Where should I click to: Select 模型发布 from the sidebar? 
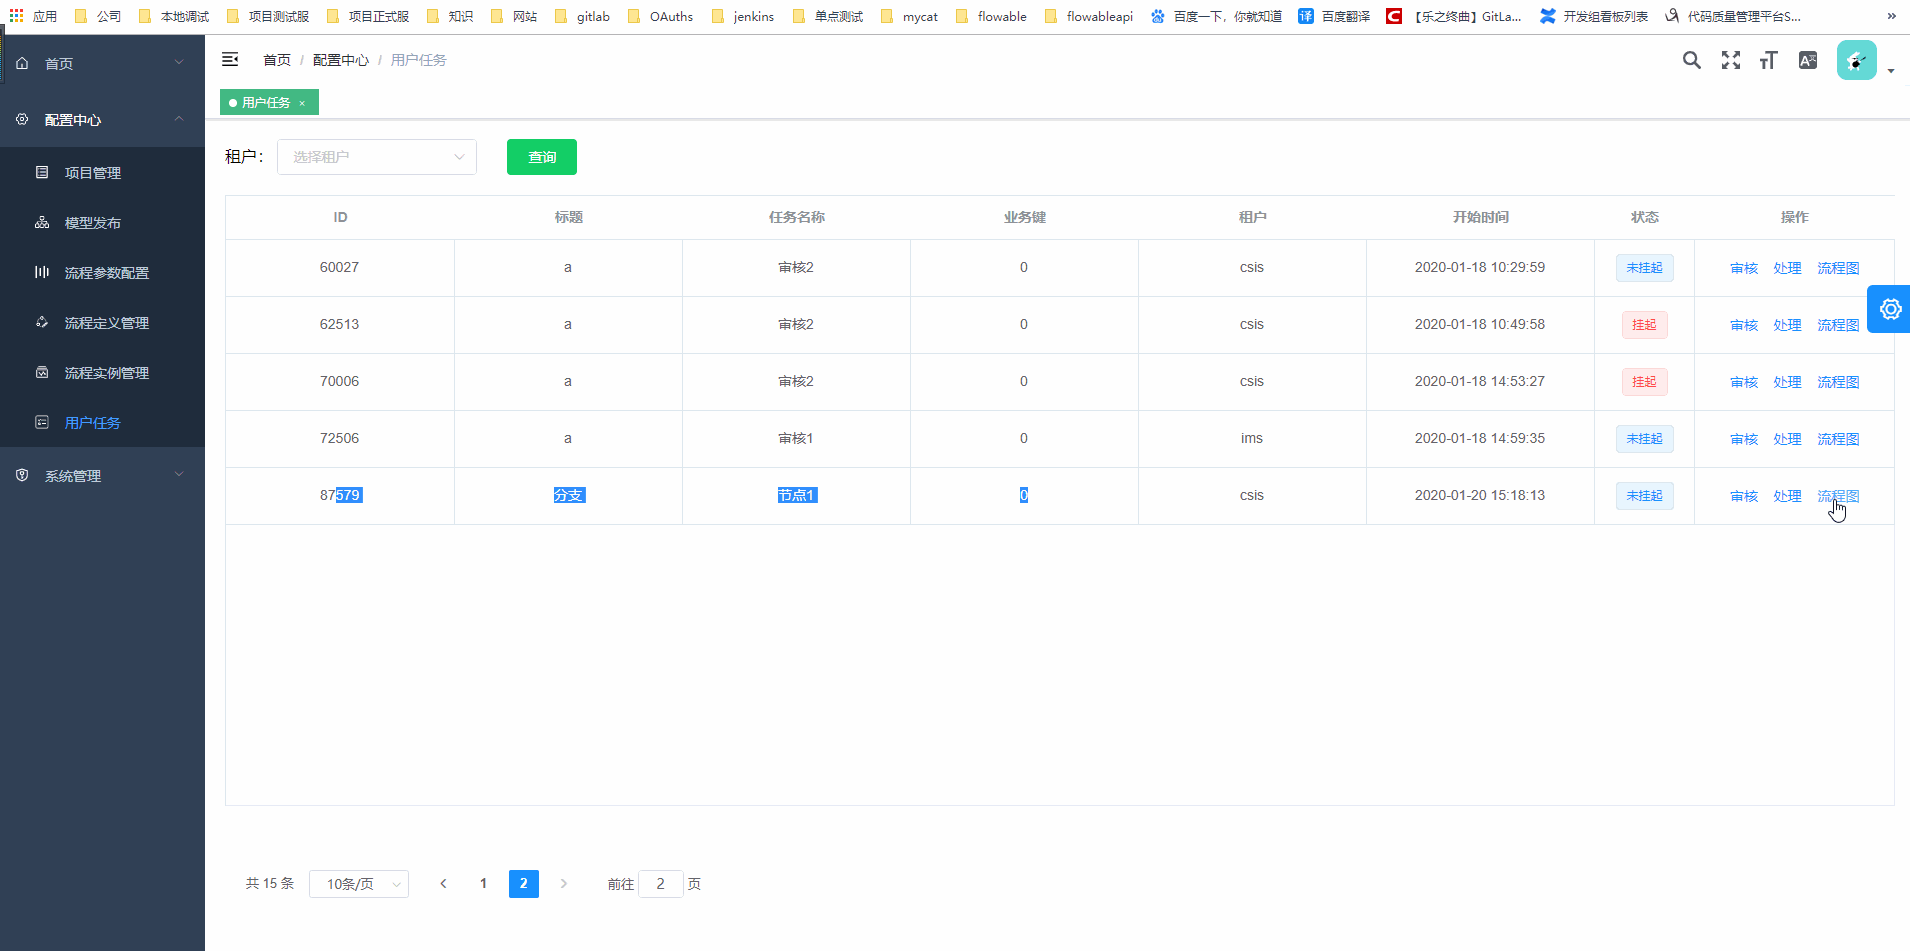(92, 223)
